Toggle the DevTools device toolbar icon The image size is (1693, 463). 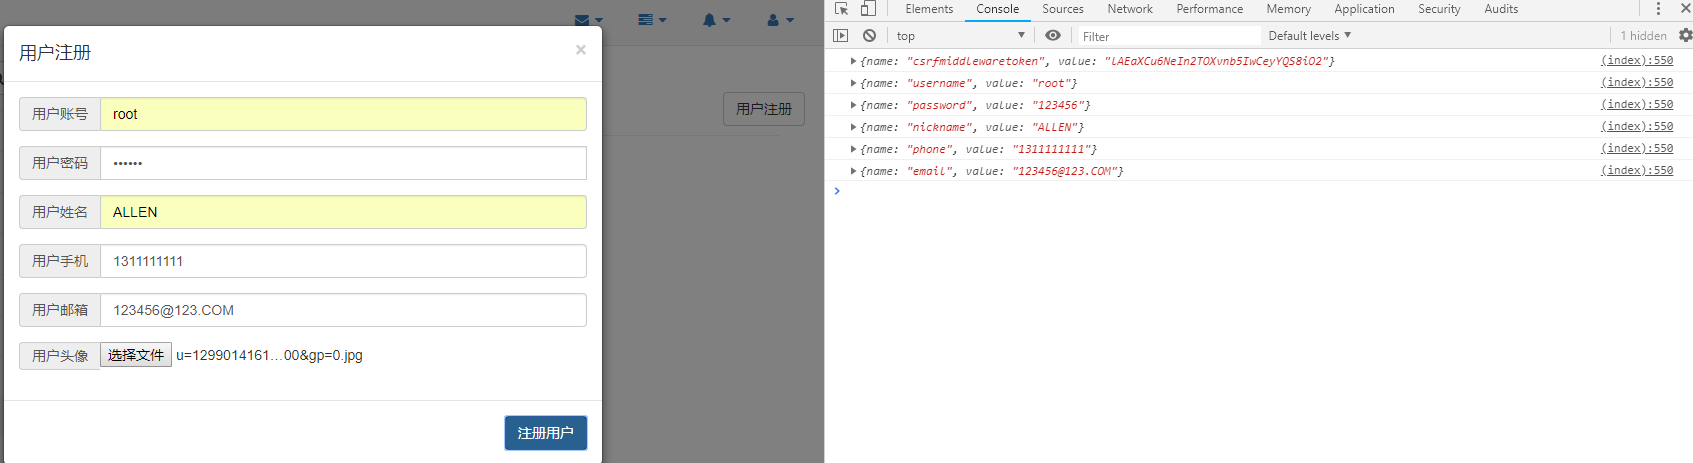click(x=868, y=9)
